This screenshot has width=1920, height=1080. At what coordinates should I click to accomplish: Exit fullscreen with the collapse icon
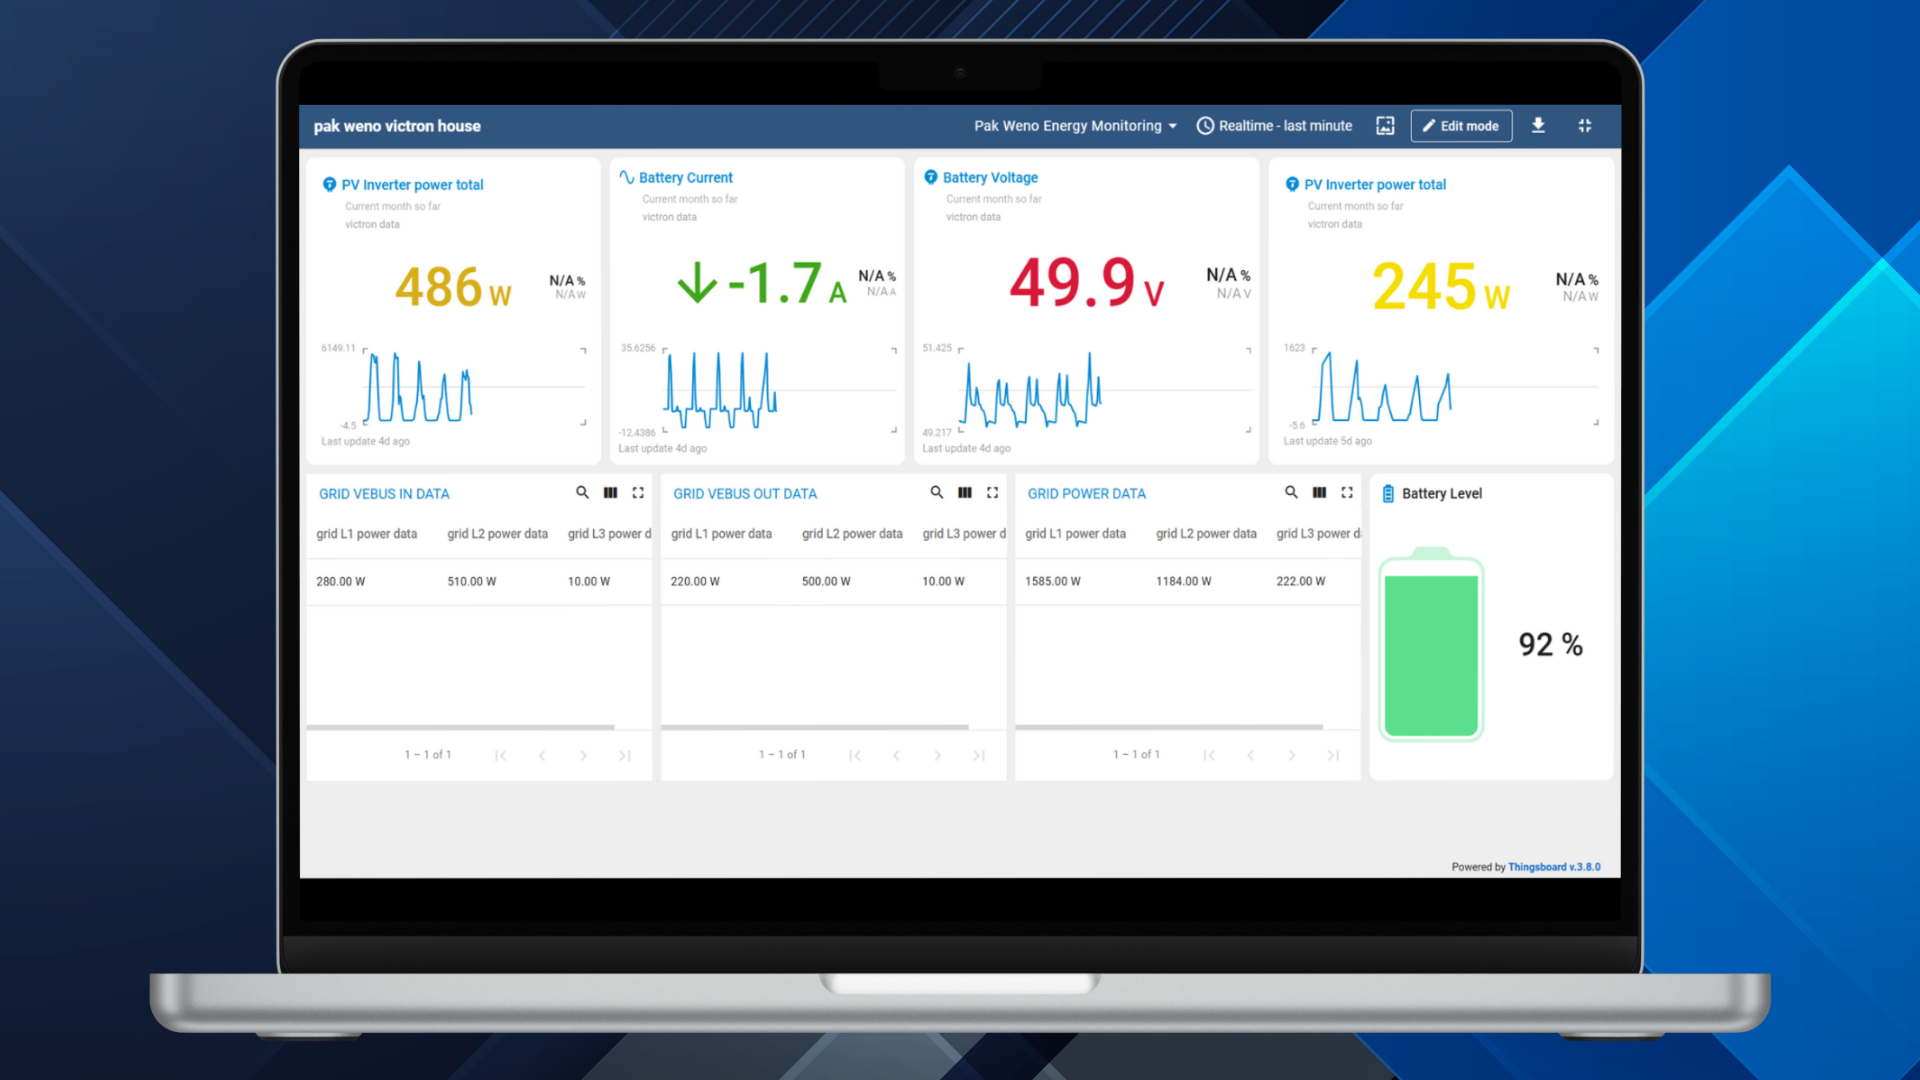click(1585, 126)
